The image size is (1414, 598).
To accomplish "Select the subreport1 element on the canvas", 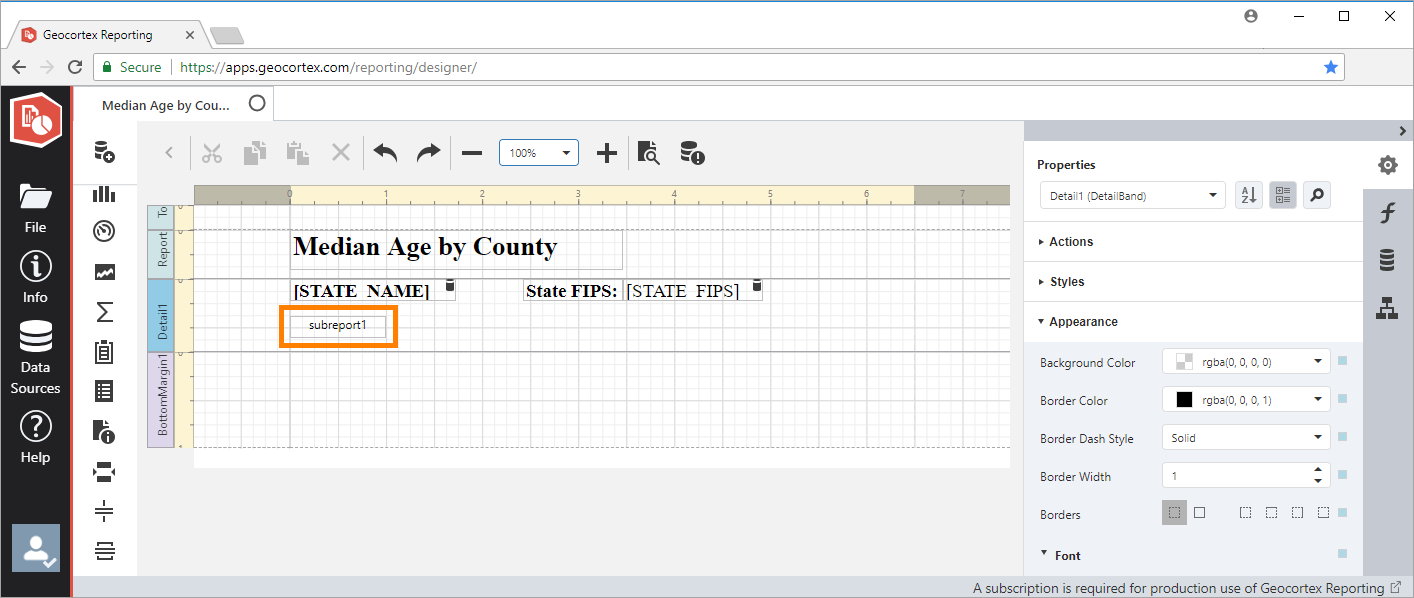I will coord(338,324).
